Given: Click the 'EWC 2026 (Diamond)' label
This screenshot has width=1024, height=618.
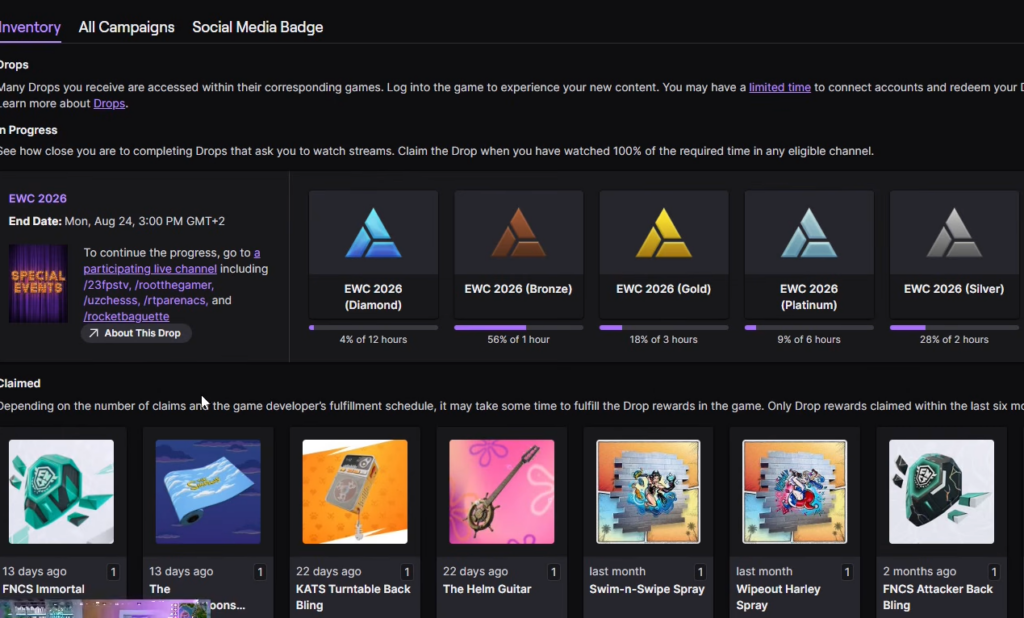Looking at the screenshot, I should [x=373, y=297].
